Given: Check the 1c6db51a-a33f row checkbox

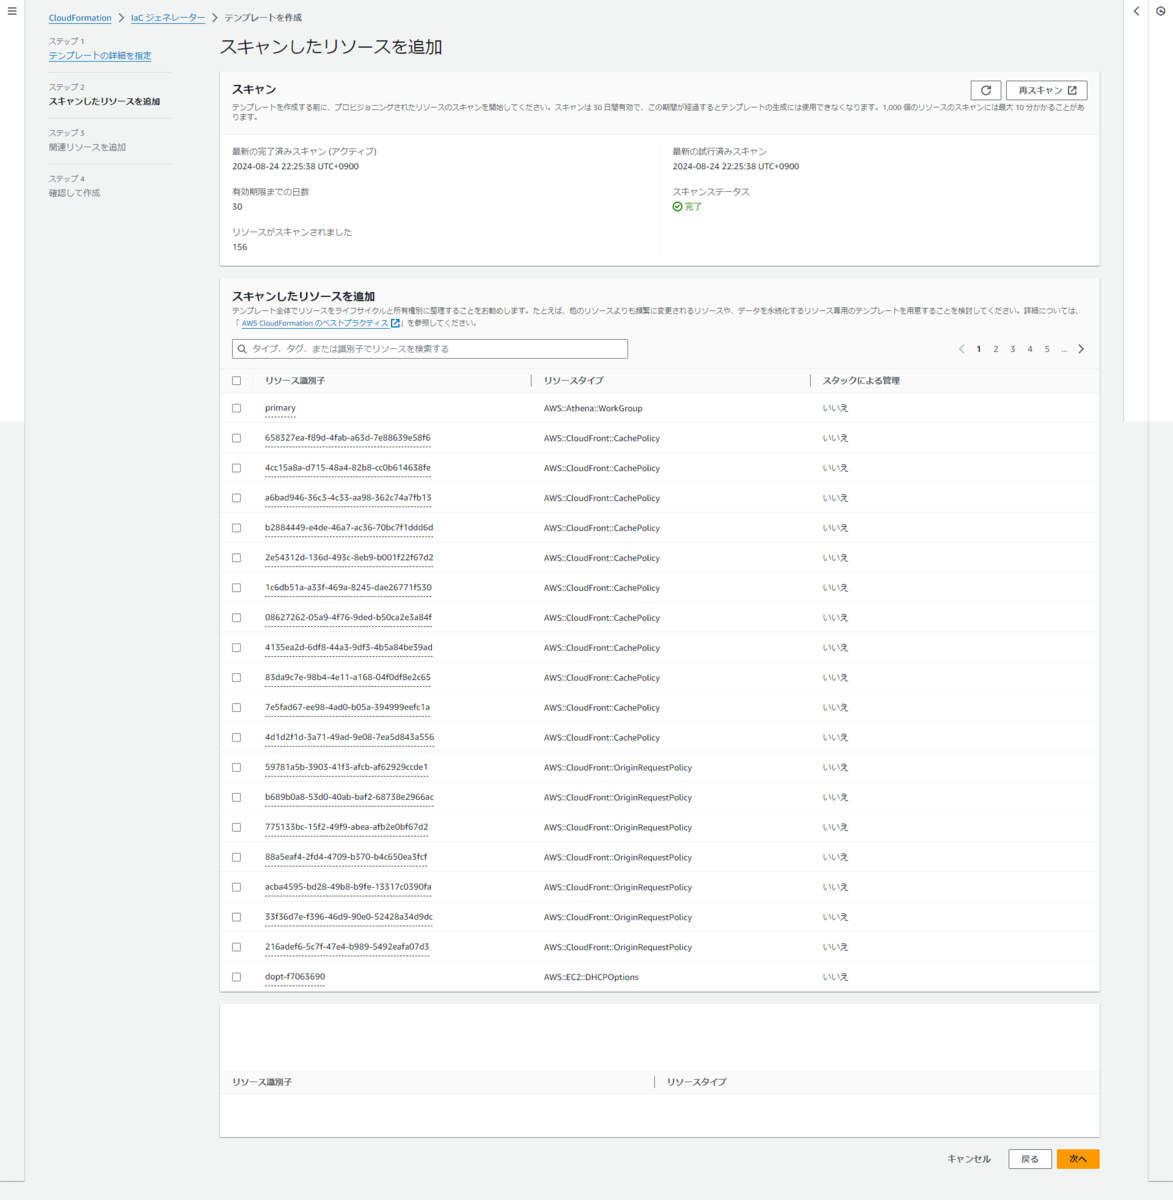Looking at the screenshot, I should [x=237, y=588].
